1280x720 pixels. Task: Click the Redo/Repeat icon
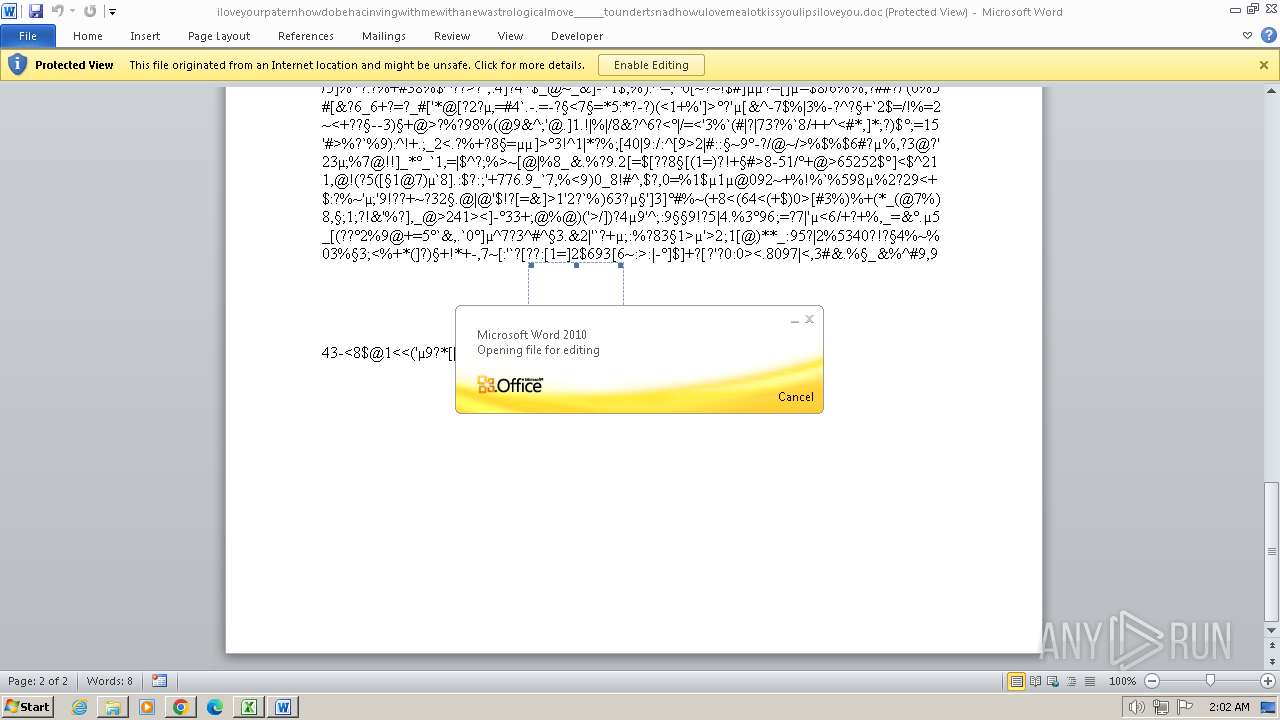pyautogui.click(x=90, y=11)
